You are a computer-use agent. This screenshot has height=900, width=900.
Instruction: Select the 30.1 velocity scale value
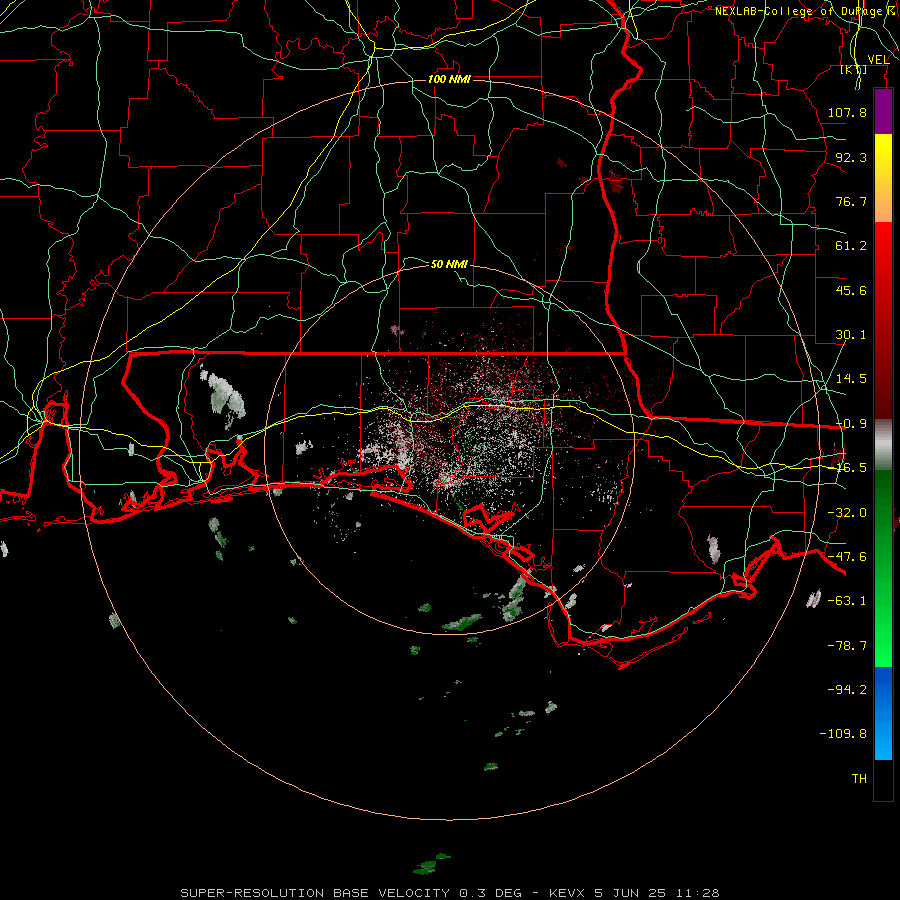[x=851, y=335]
